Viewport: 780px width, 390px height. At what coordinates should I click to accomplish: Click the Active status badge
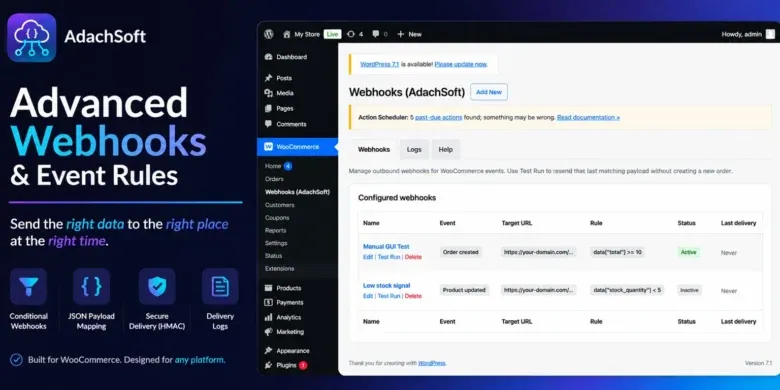pyautogui.click(x=688, y=252)
